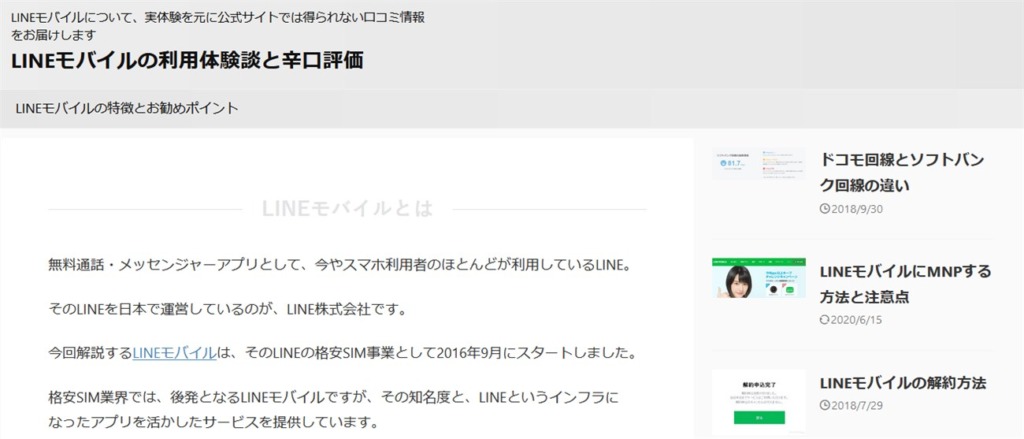
Task: Click clock icon beside 2018/9/30
Action: tap(824, 209)
